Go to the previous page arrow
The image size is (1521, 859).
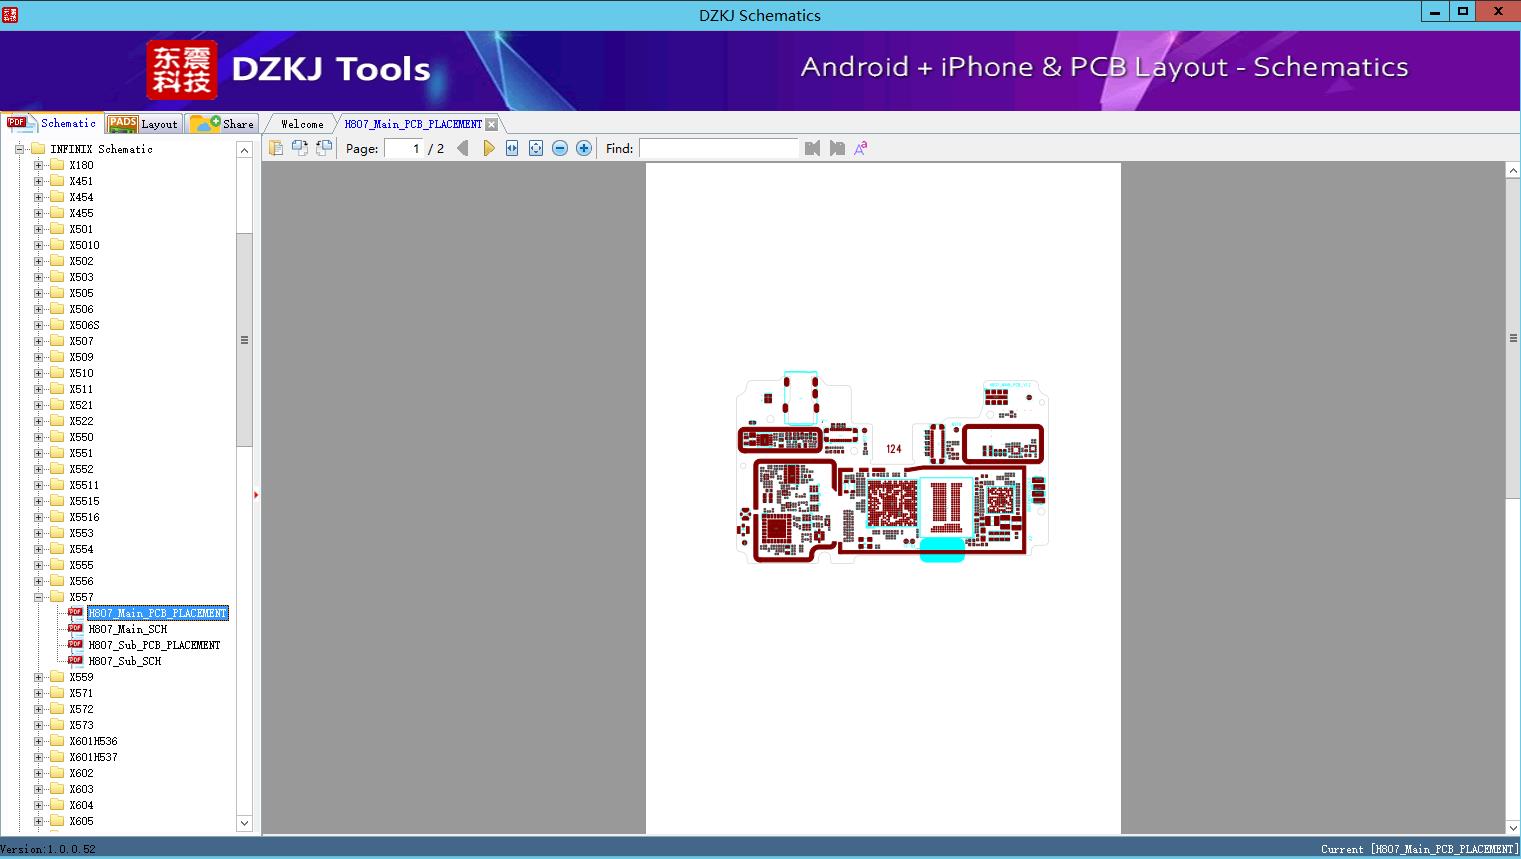click(x=462, y=148)
